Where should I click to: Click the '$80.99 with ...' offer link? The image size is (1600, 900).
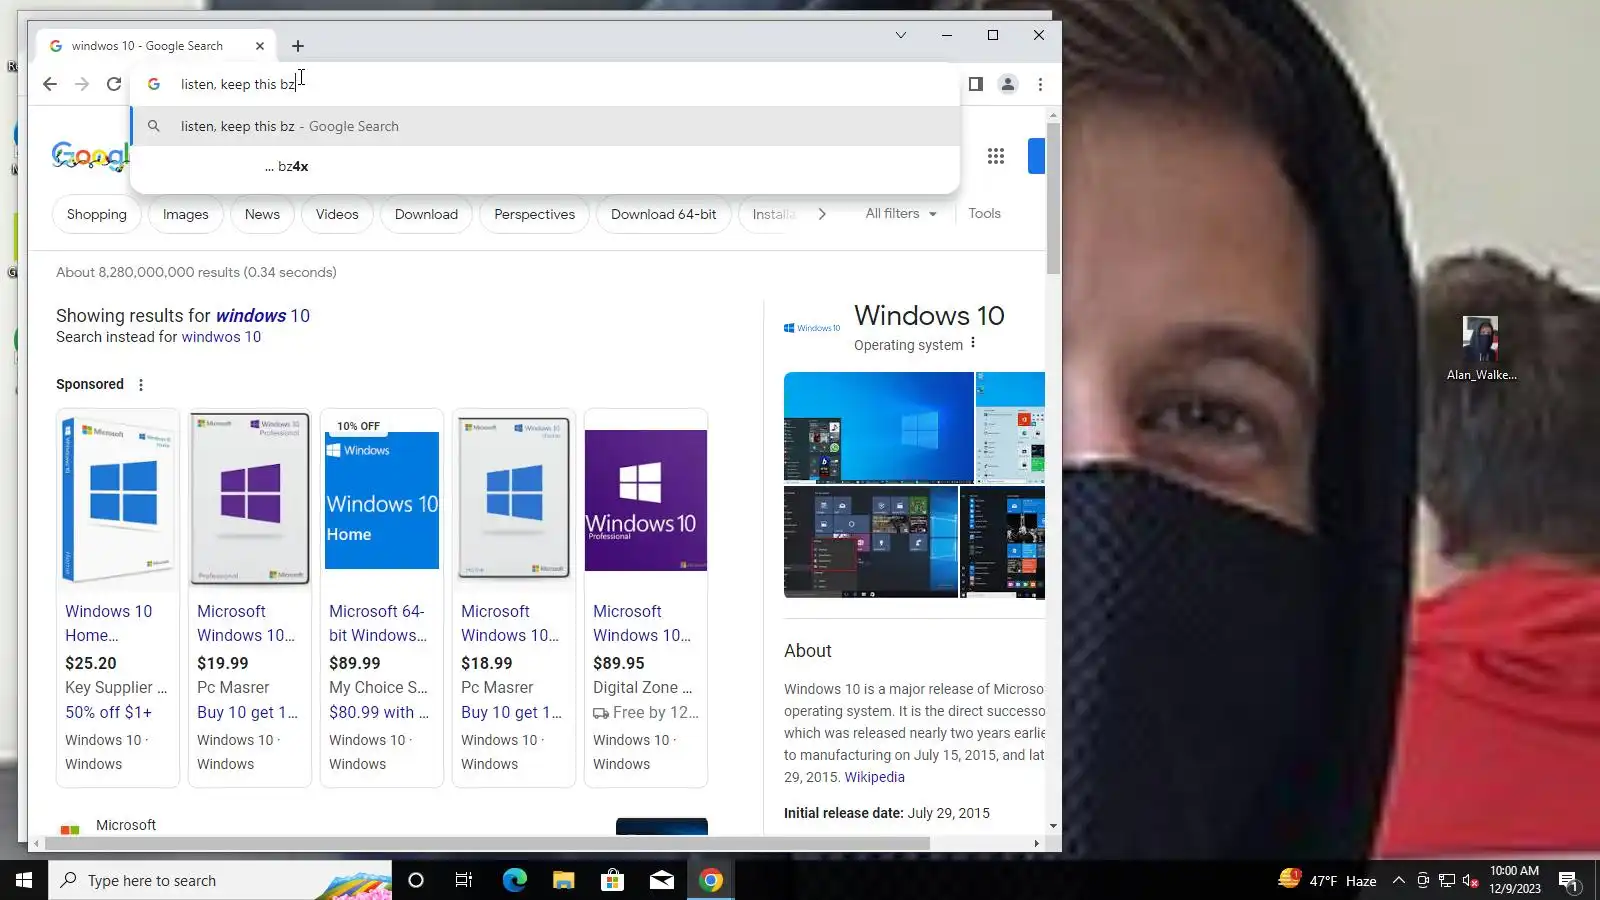[379, 712]
